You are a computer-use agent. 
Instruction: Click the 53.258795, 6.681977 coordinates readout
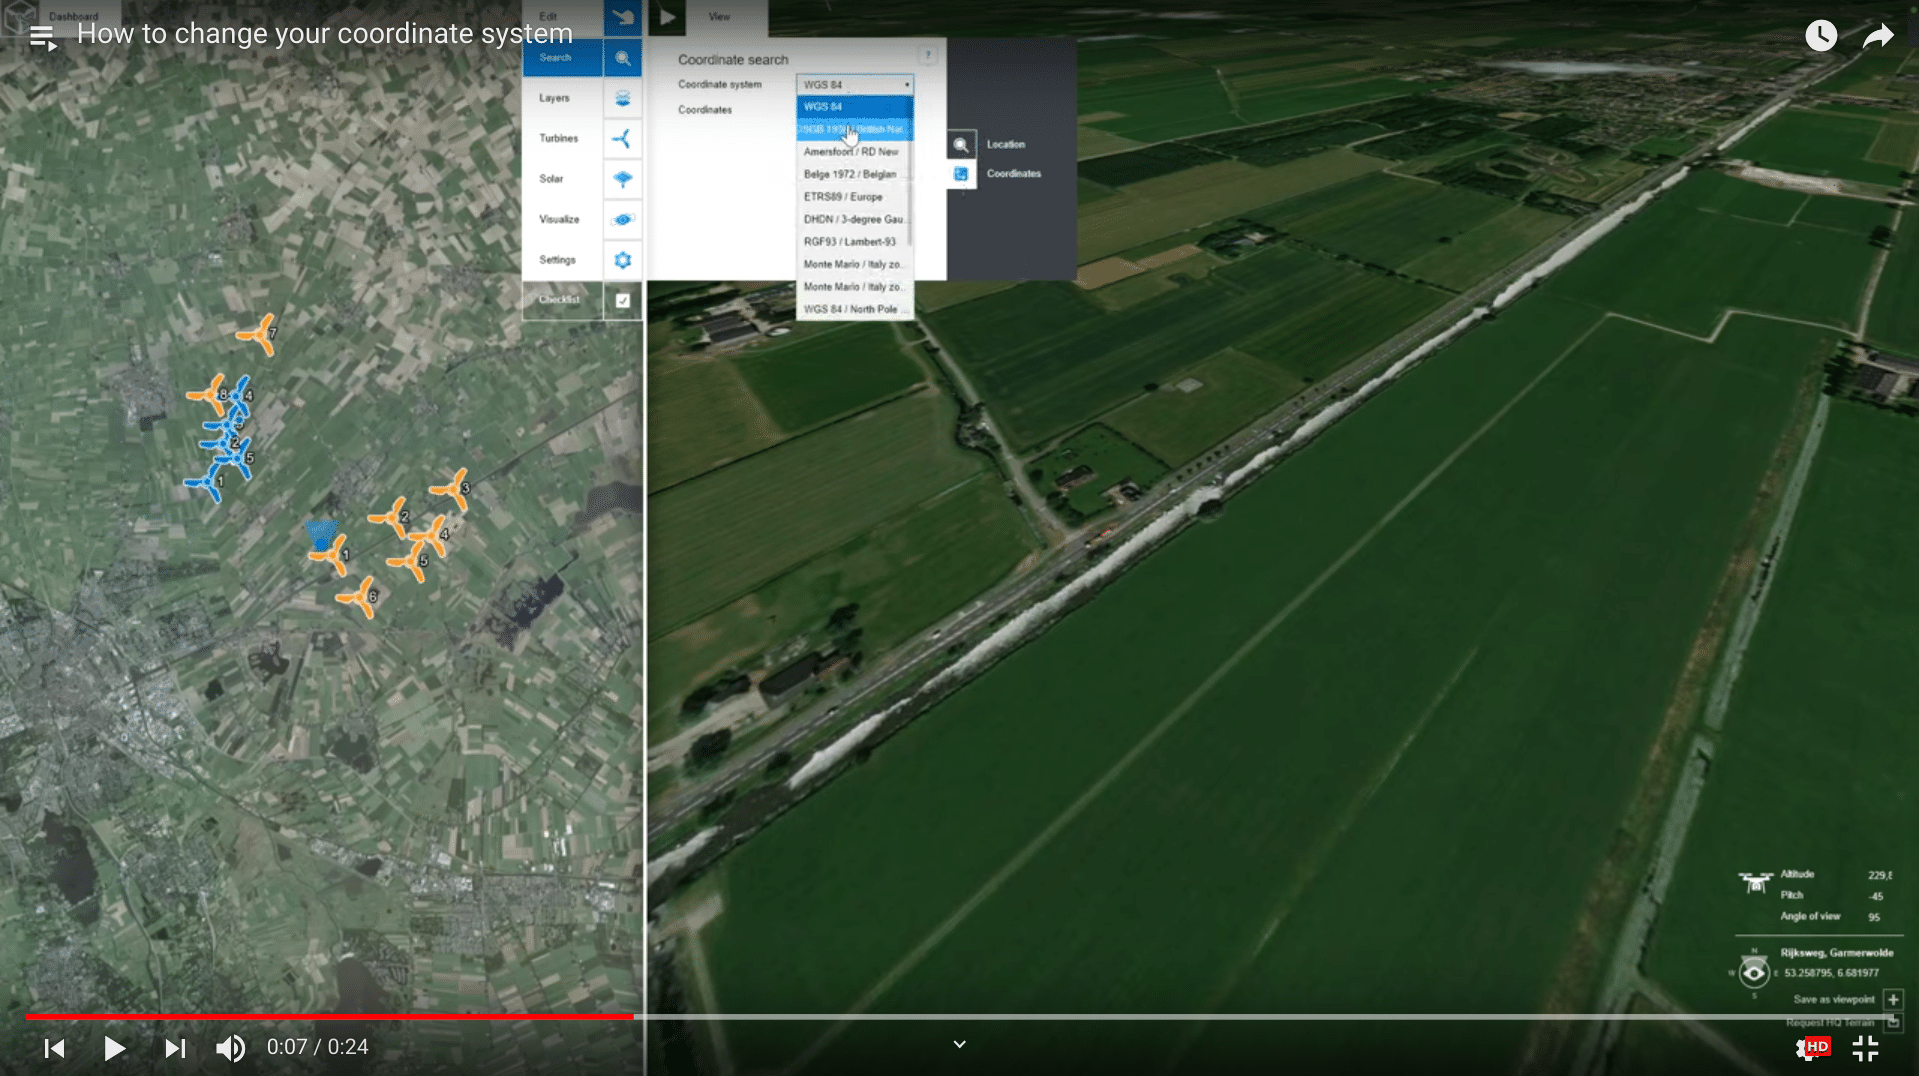point(1831,973)
